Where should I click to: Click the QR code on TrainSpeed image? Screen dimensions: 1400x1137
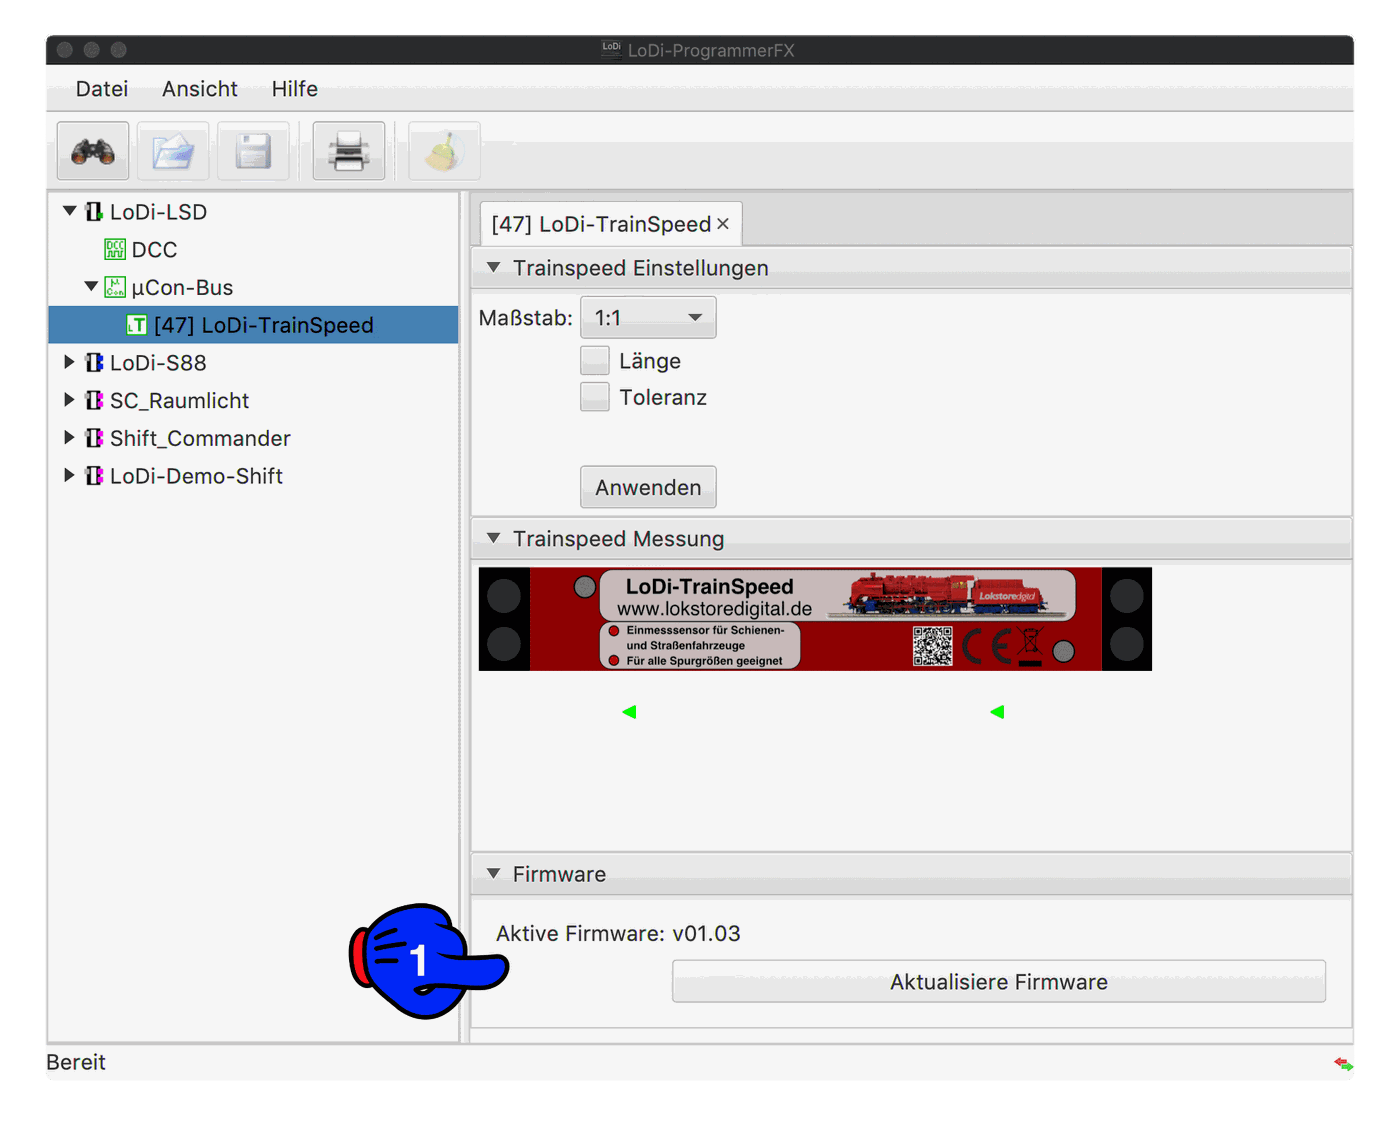coord(932,646)
